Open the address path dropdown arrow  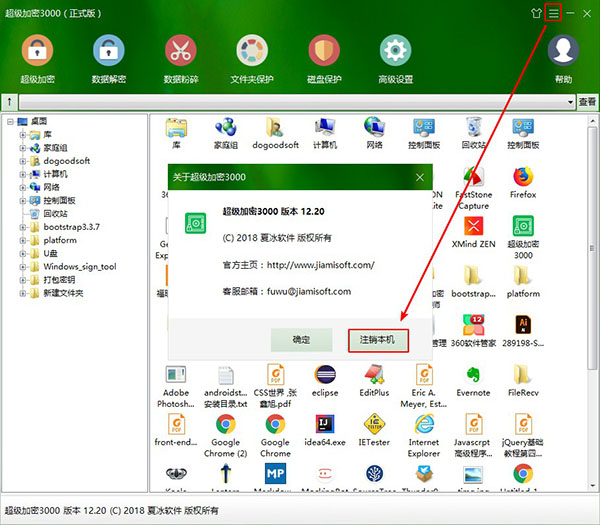click(570, 102)
